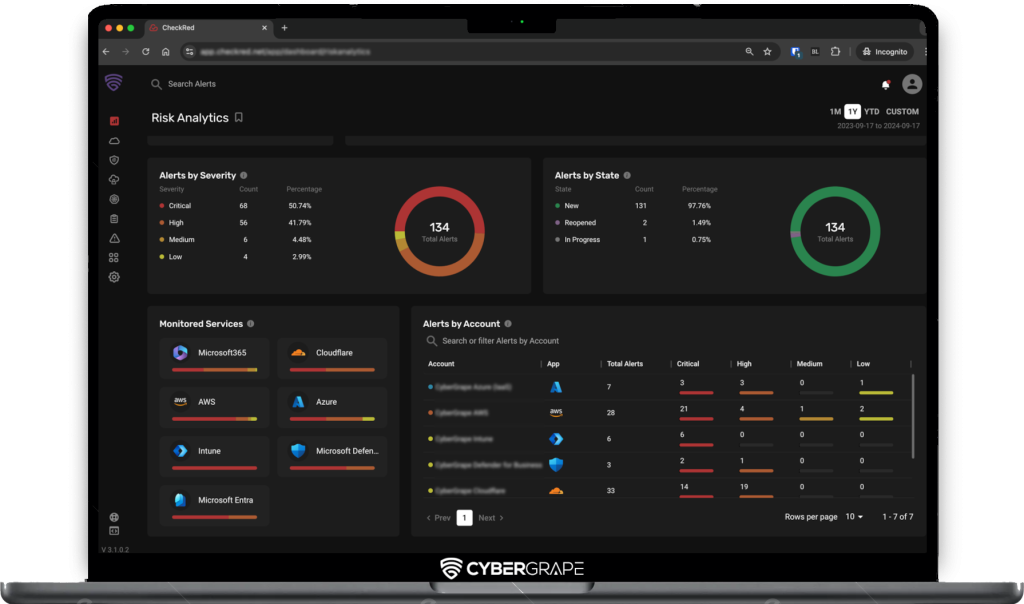1024x604 pixels.
Task: Open the Rows per page dropdown
Action: [x=854, y=517]
